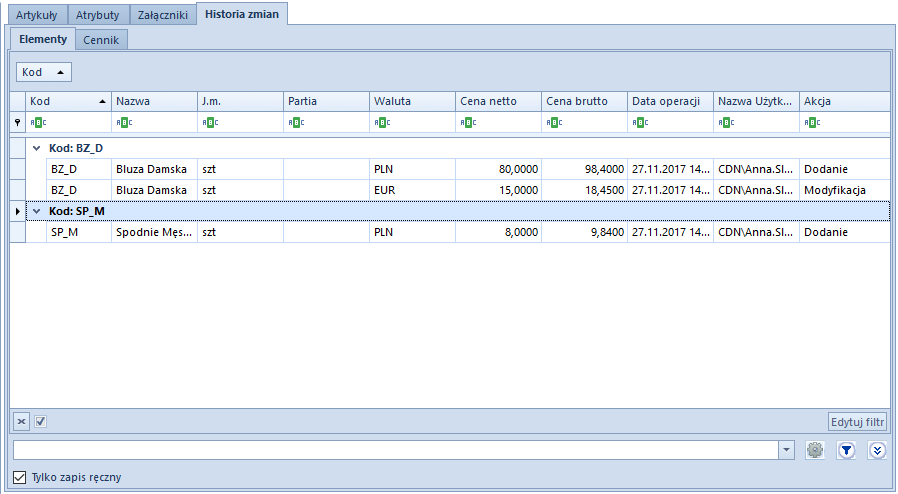The width and height of the screenshot is (898, 494).
Task: Clear the filter with the X button
Action: 21,422
